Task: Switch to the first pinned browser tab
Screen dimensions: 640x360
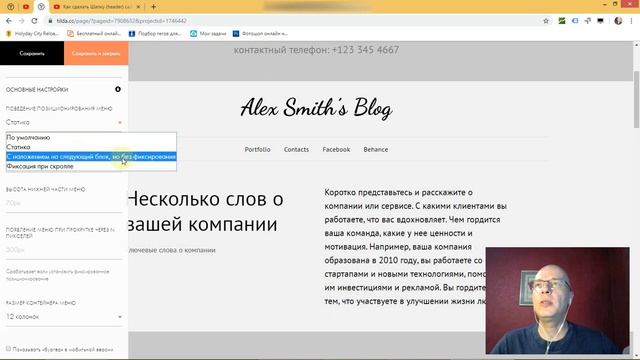Action: point(11,7)
